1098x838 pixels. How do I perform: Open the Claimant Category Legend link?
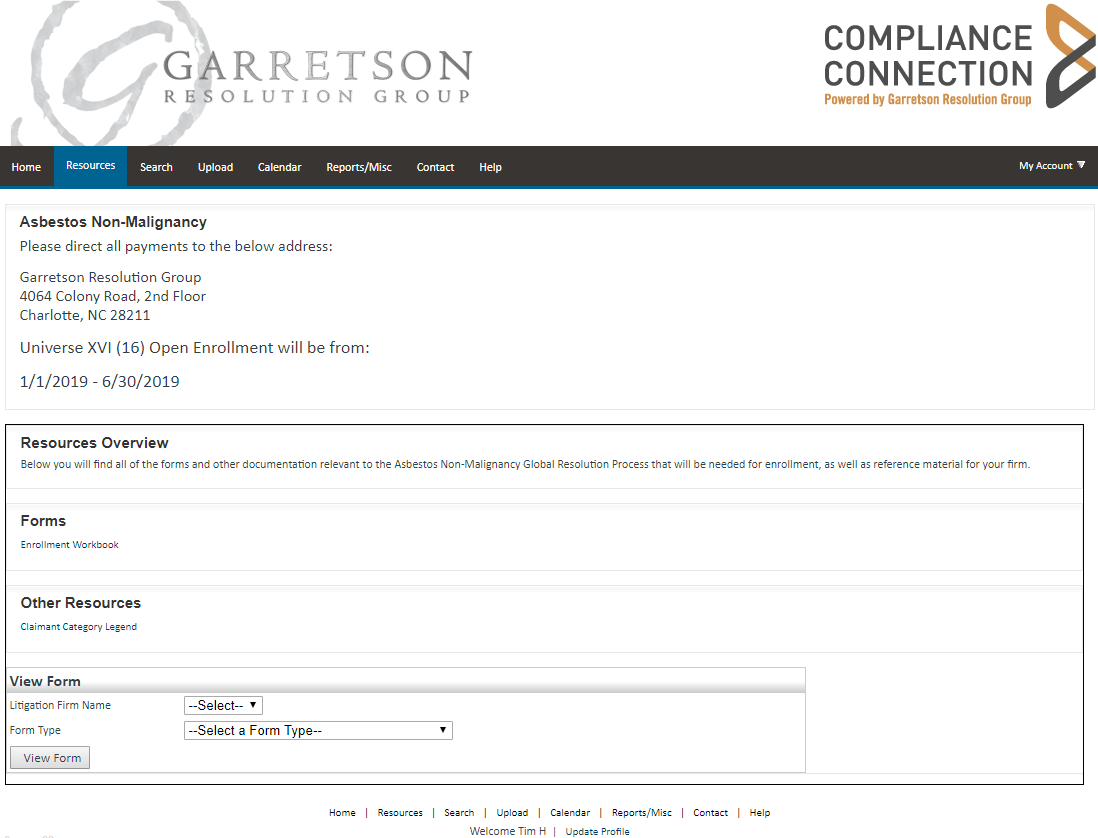point(78,627)
